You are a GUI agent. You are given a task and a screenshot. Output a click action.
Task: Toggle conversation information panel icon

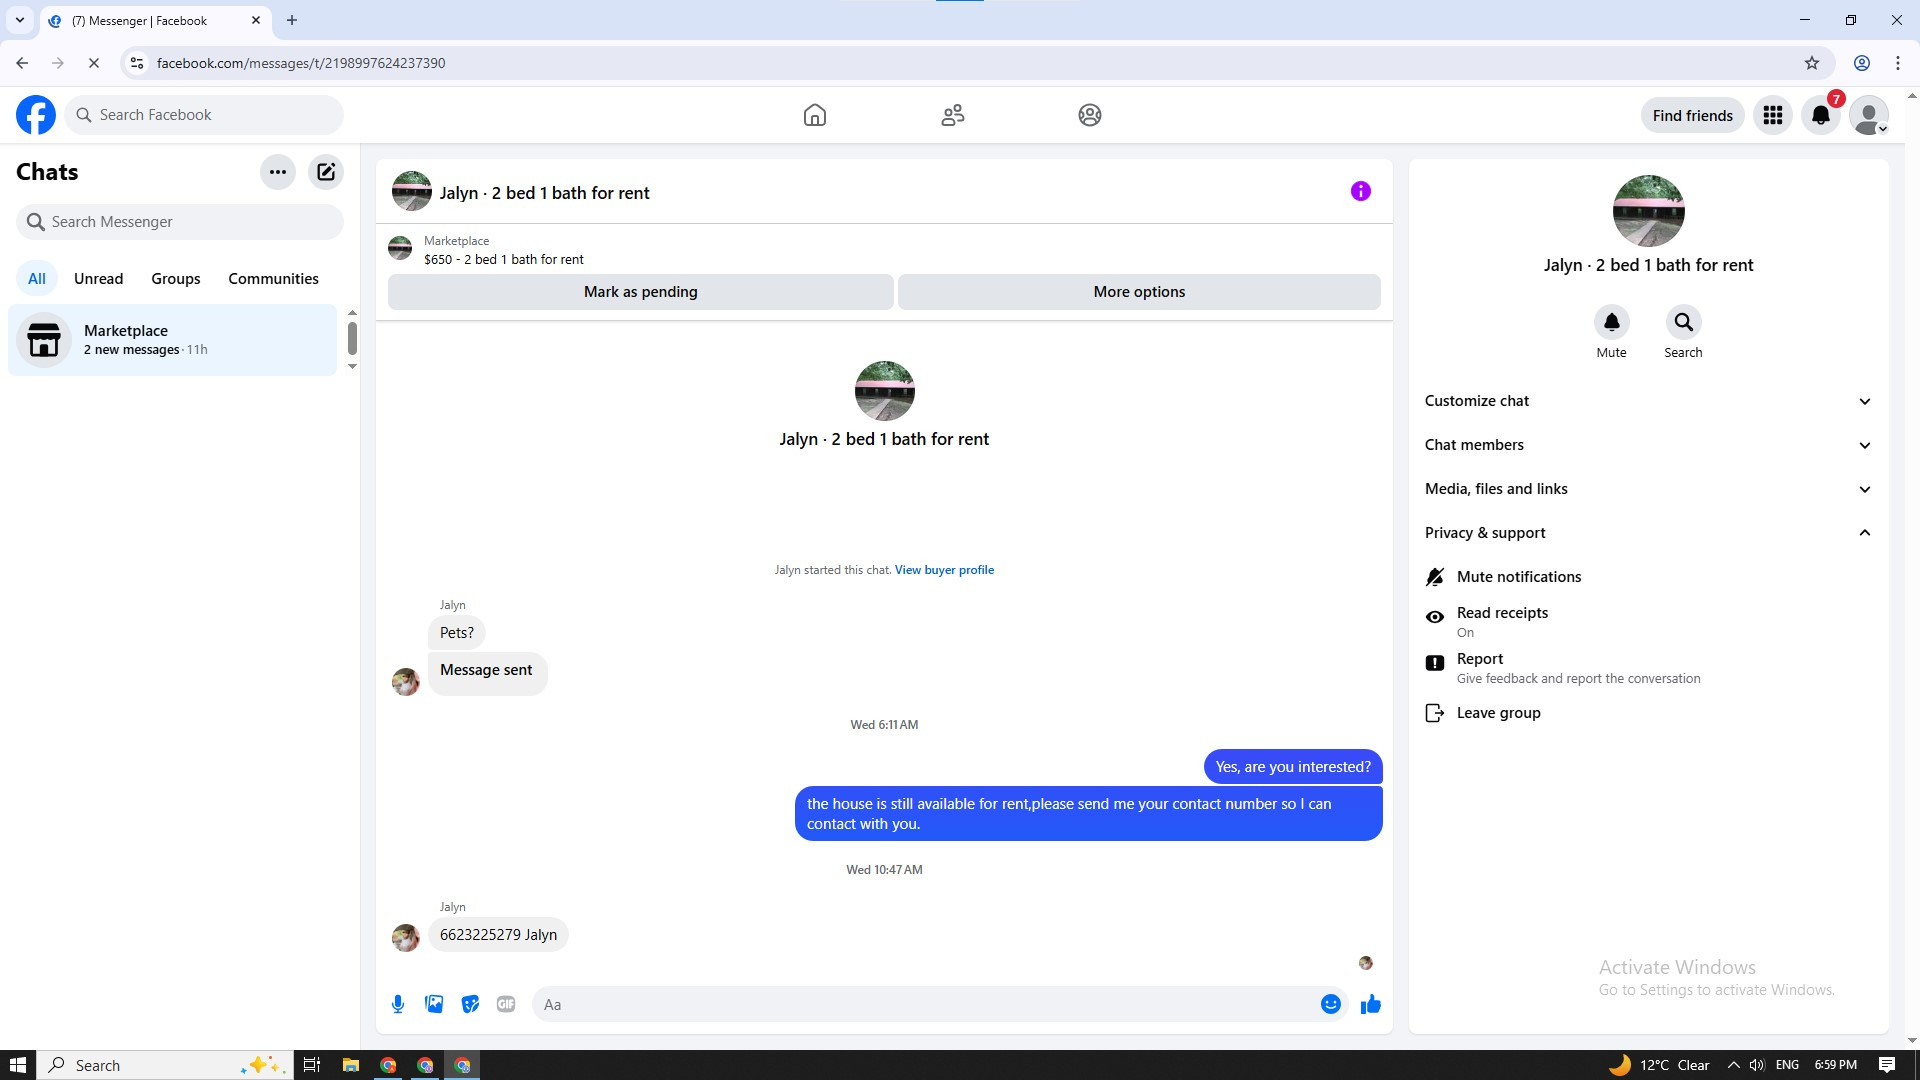(x=1360, y=191)
